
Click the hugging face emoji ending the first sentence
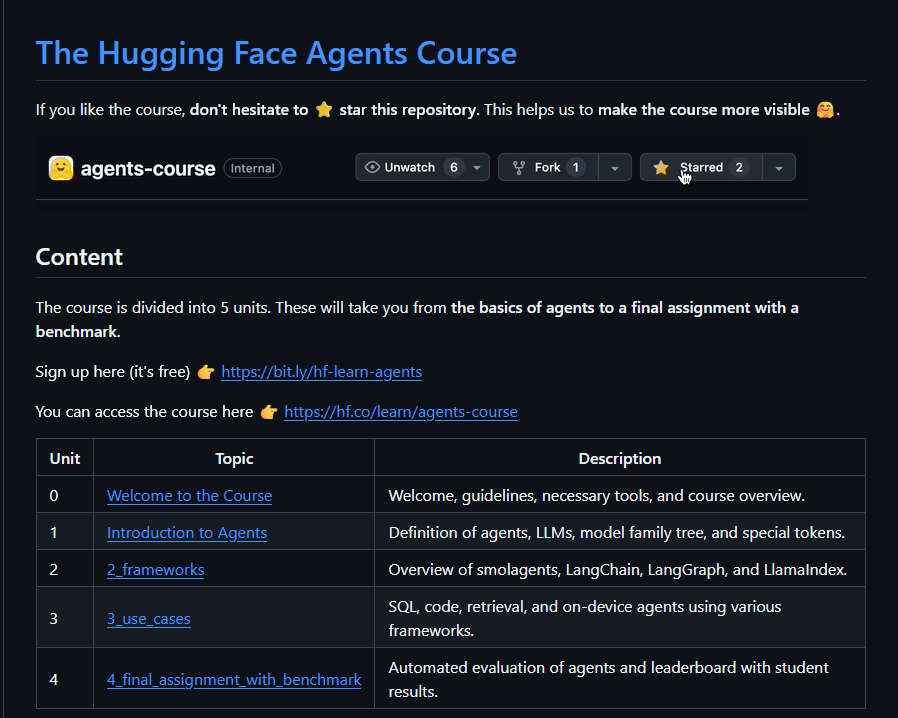825,109
